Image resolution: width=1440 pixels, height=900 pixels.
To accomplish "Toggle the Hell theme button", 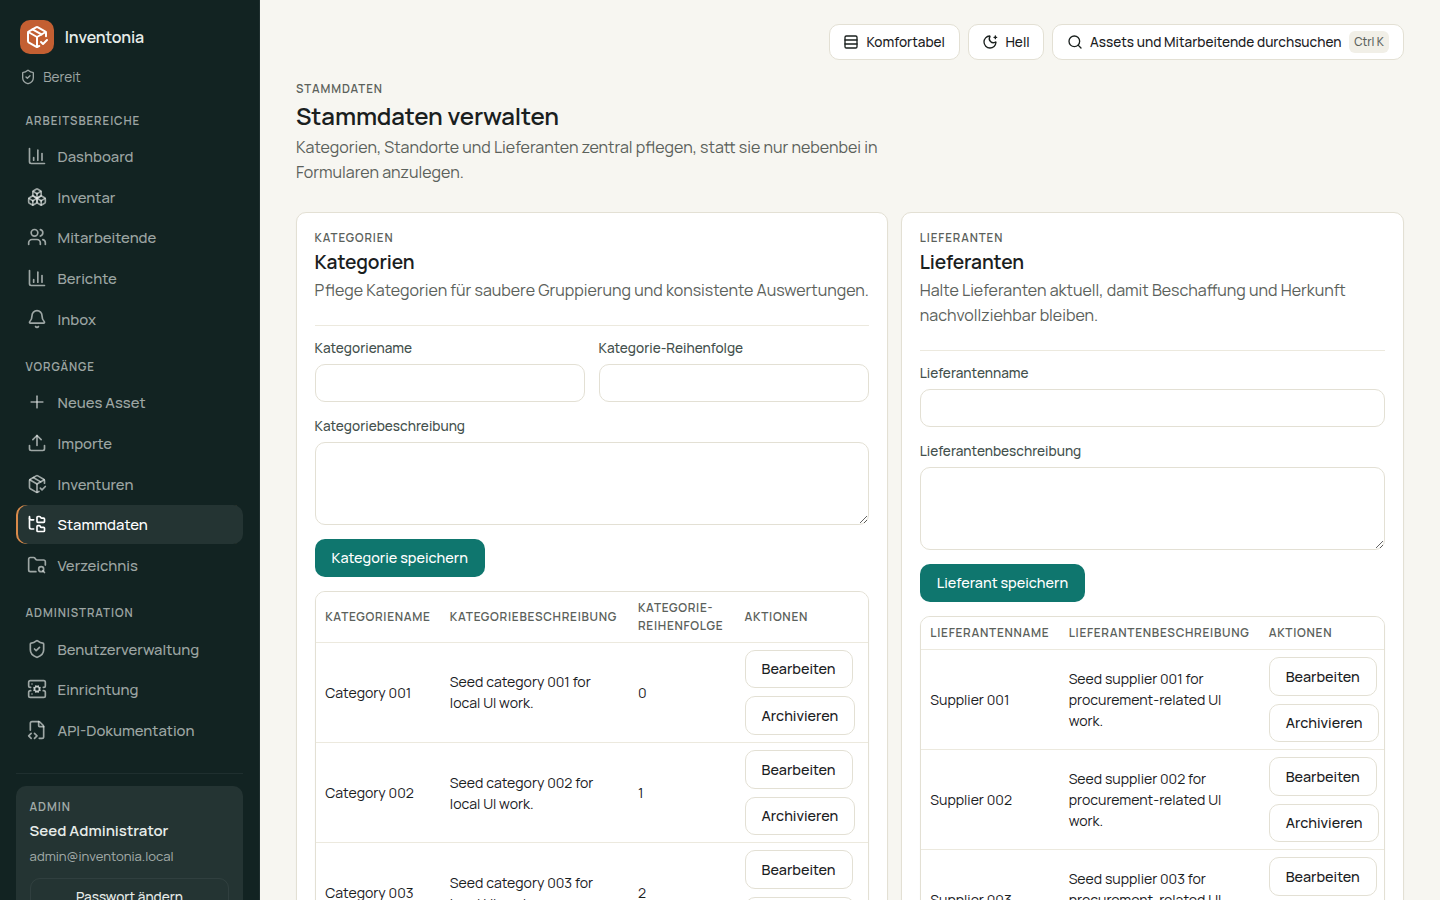I will pos(1006,42).
